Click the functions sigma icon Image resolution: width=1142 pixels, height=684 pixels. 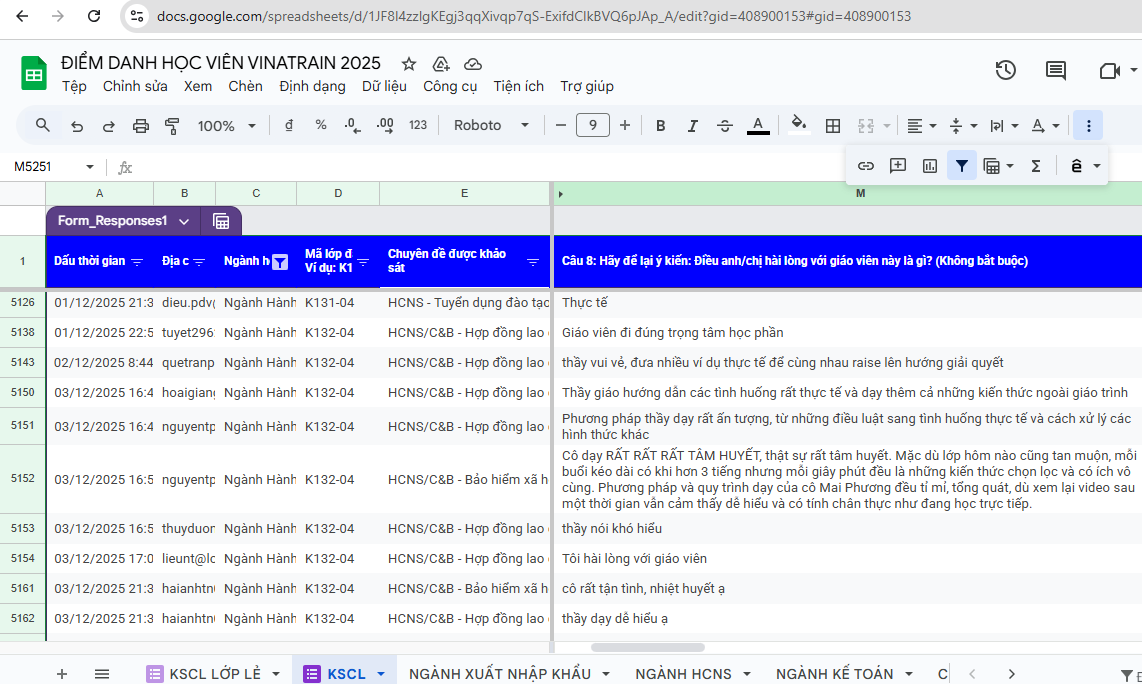tap(1036, 166)
